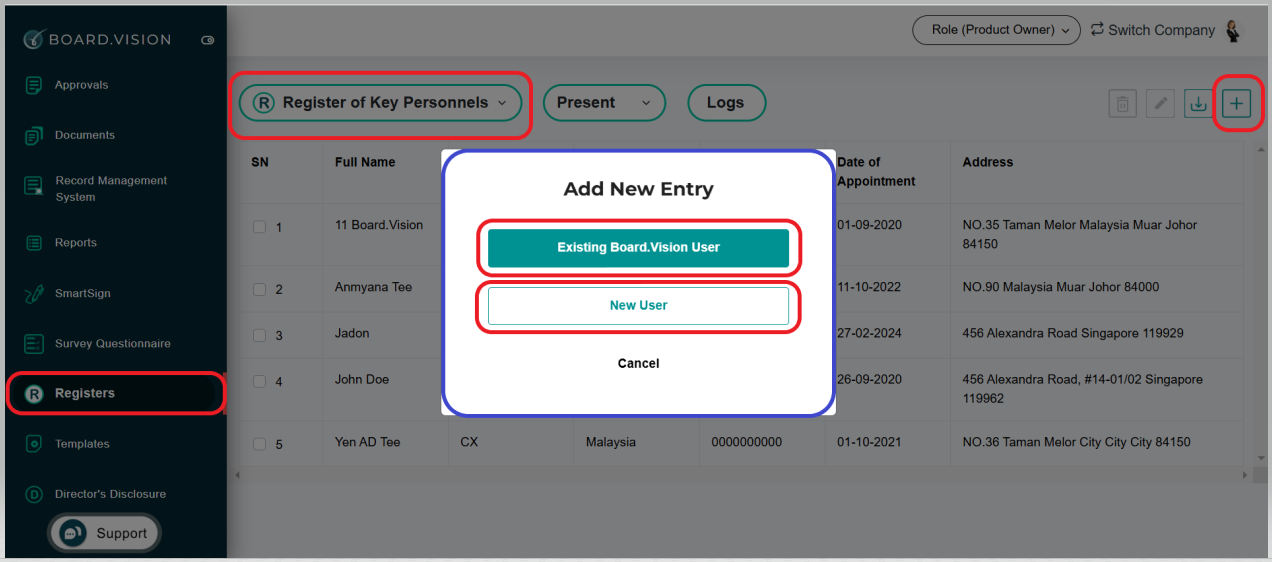Tick checkbox for row 1

tap(259, 227)
